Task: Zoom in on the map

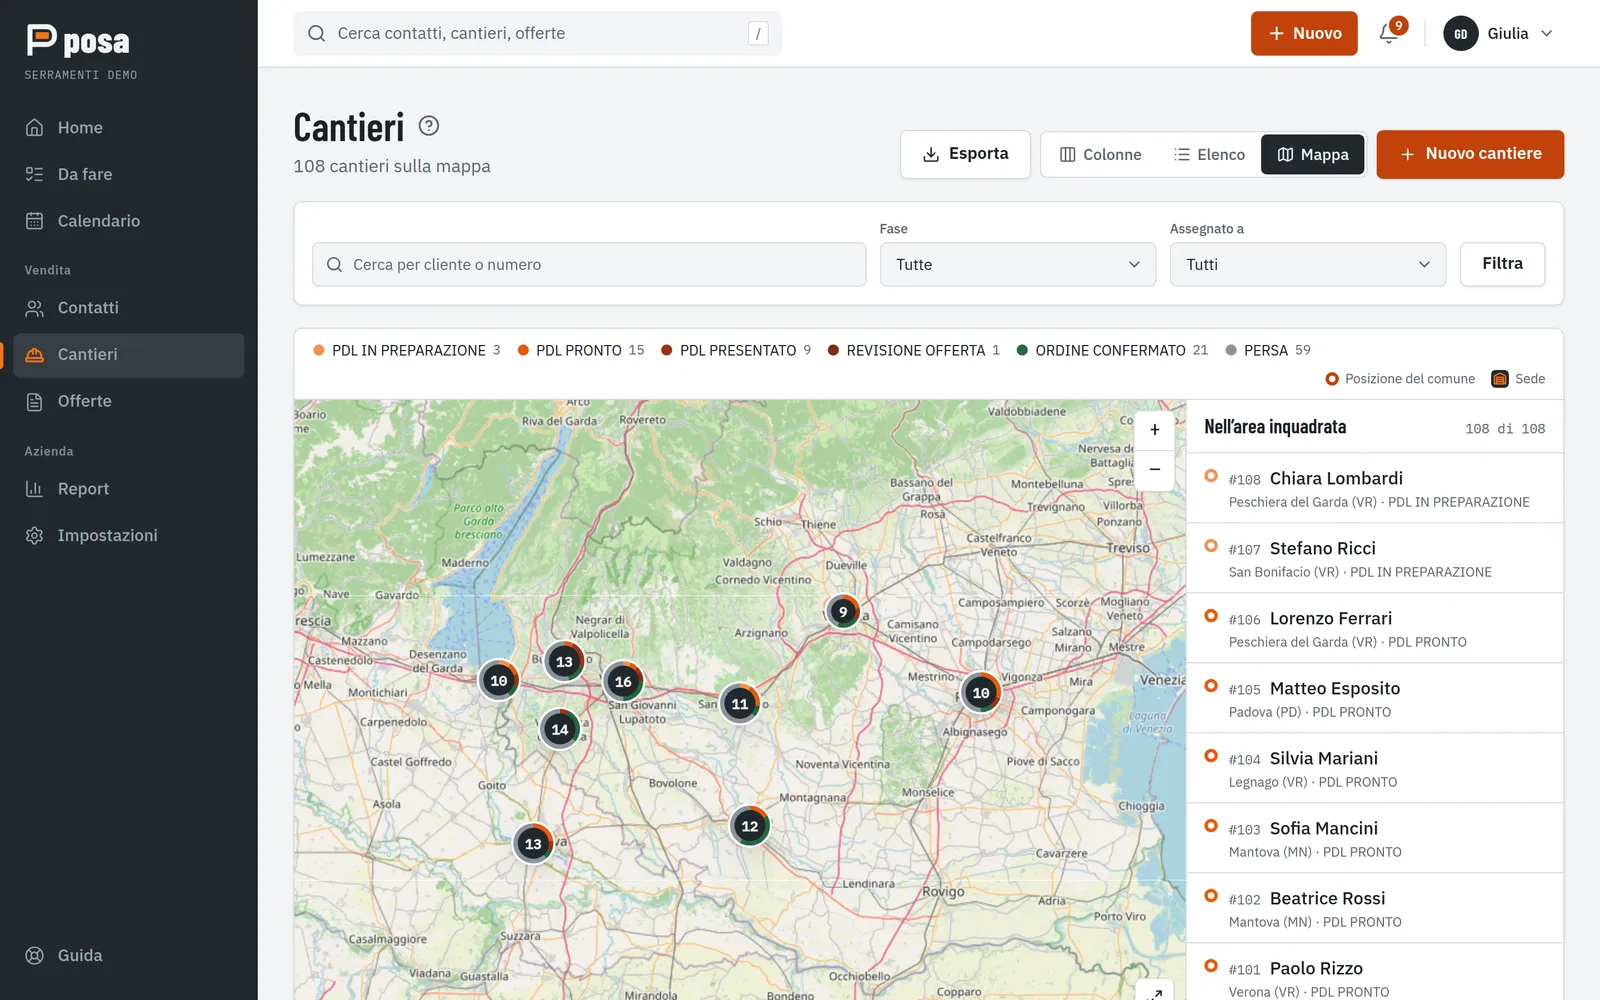Action: (x=1155, y=430)
